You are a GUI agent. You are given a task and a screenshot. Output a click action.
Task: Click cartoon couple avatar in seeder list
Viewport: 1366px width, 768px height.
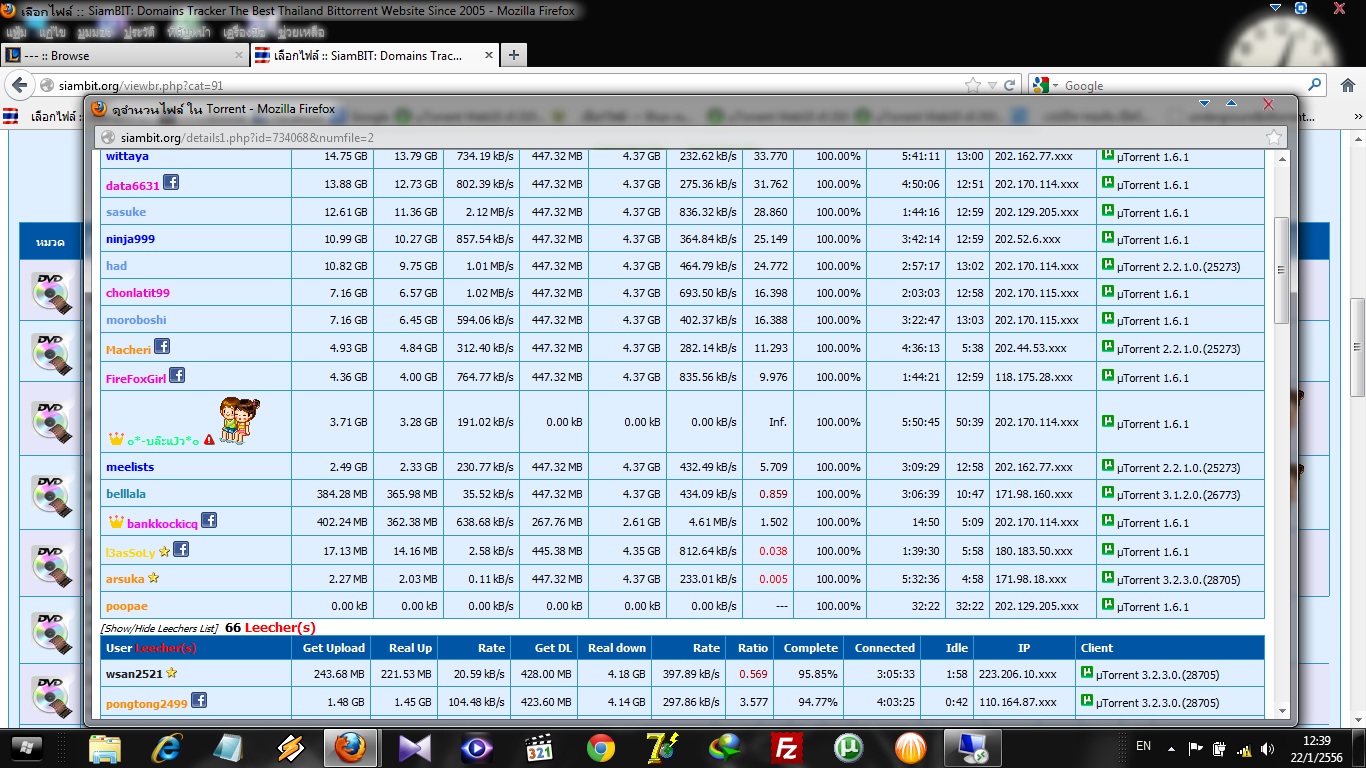coord(240,420)
